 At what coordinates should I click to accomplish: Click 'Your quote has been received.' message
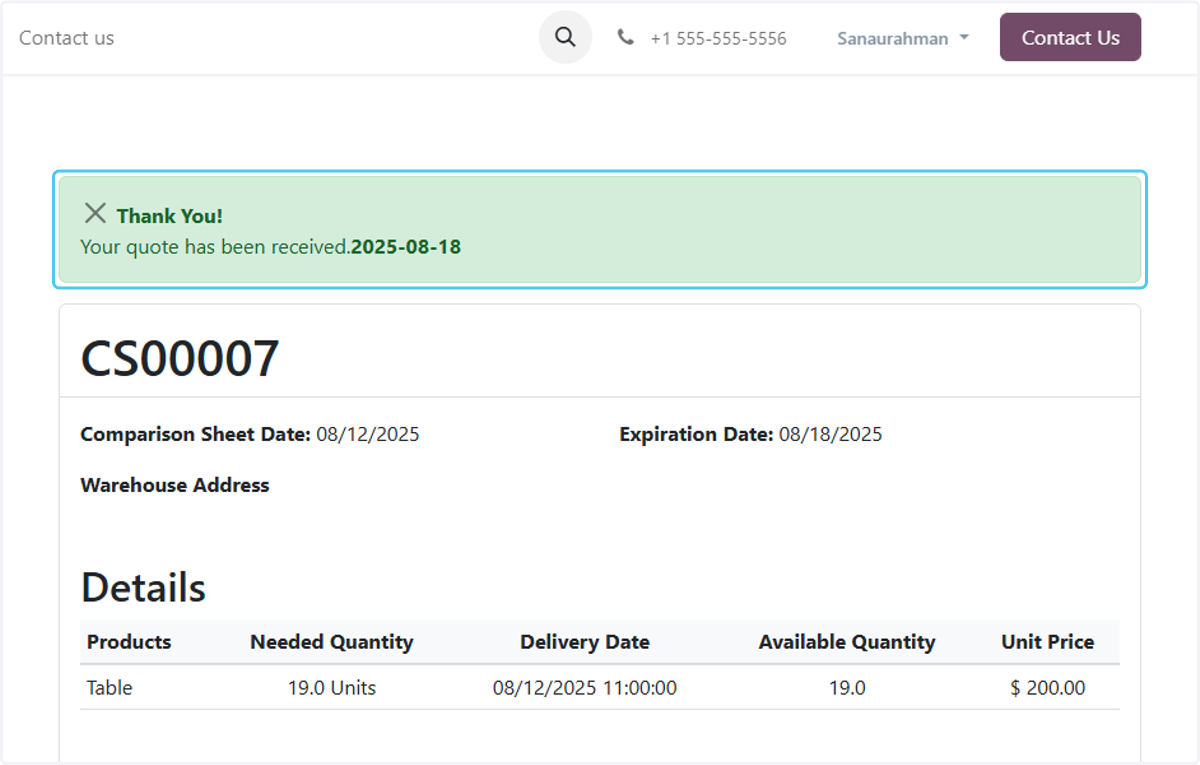pos(215,246)
